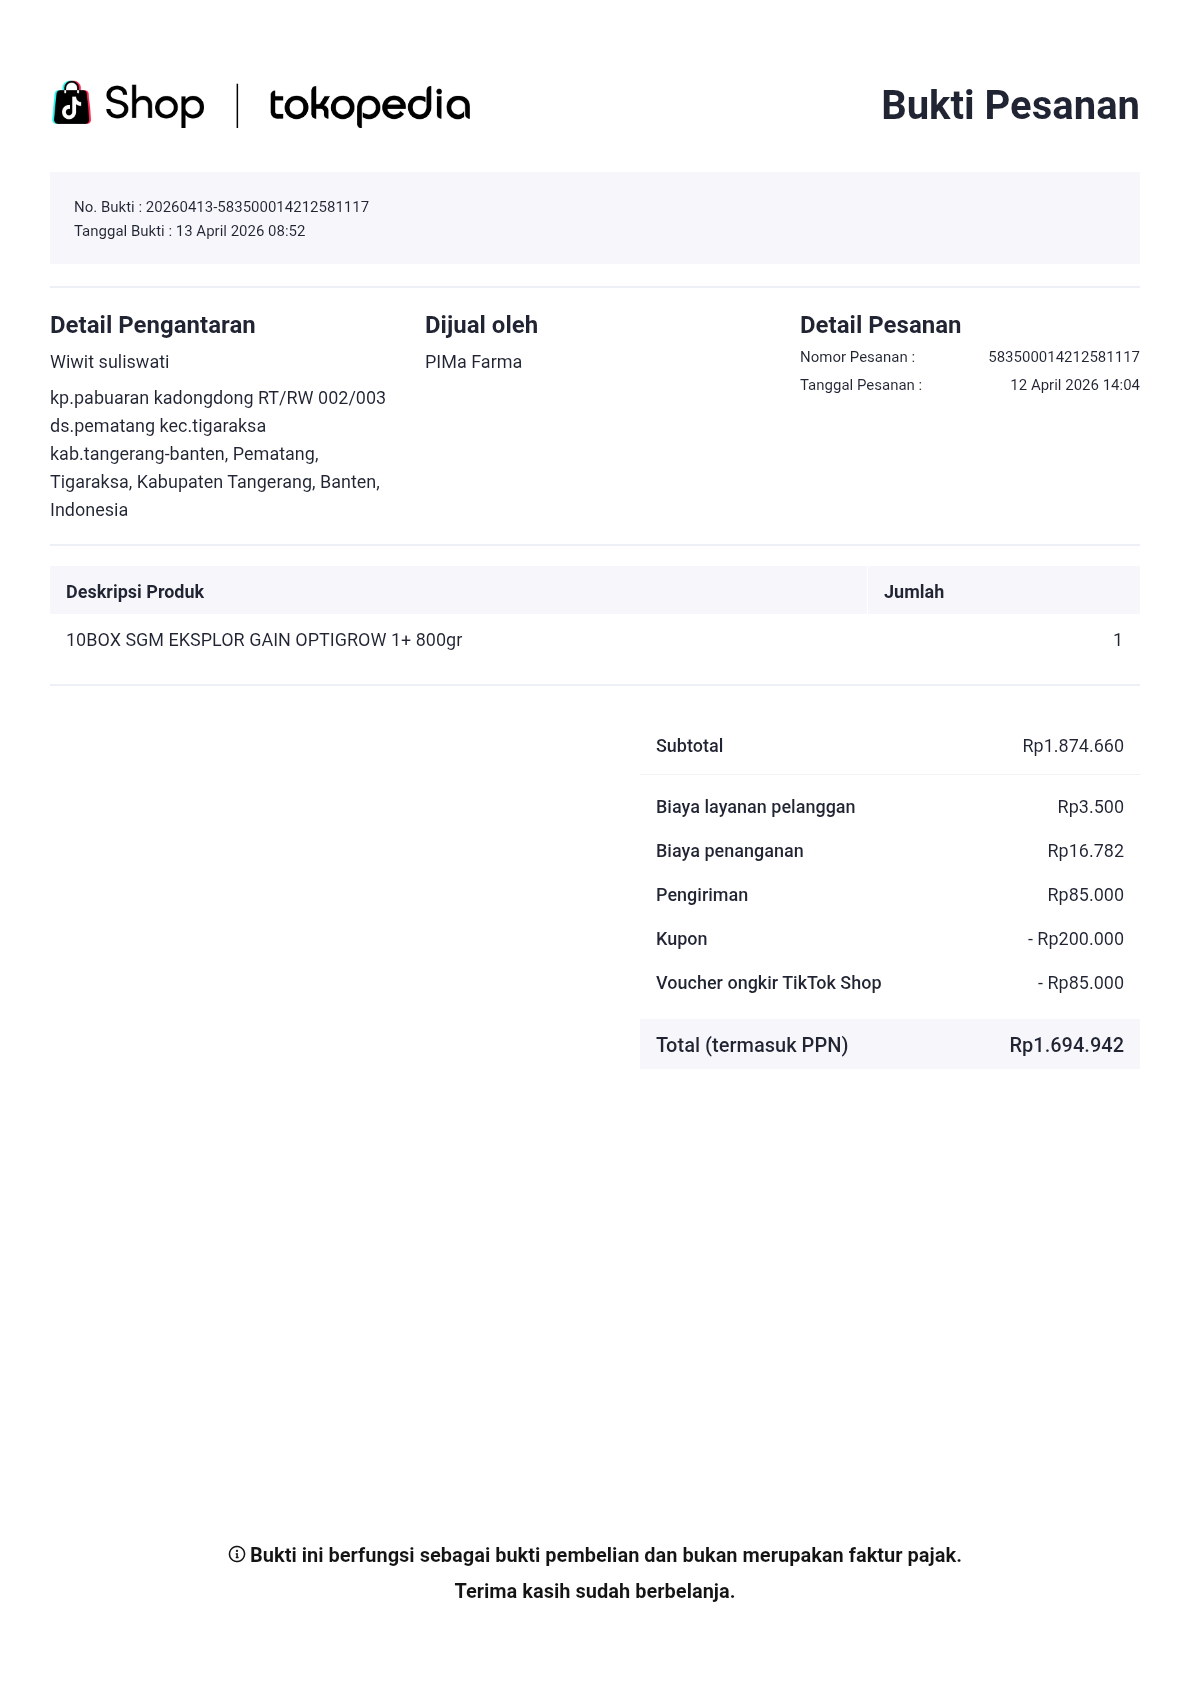The width and height of the screenshot is (1190, 1684).
Task: Click the Total (termasuk PPN) amount
Action: coord(1067,1045)
